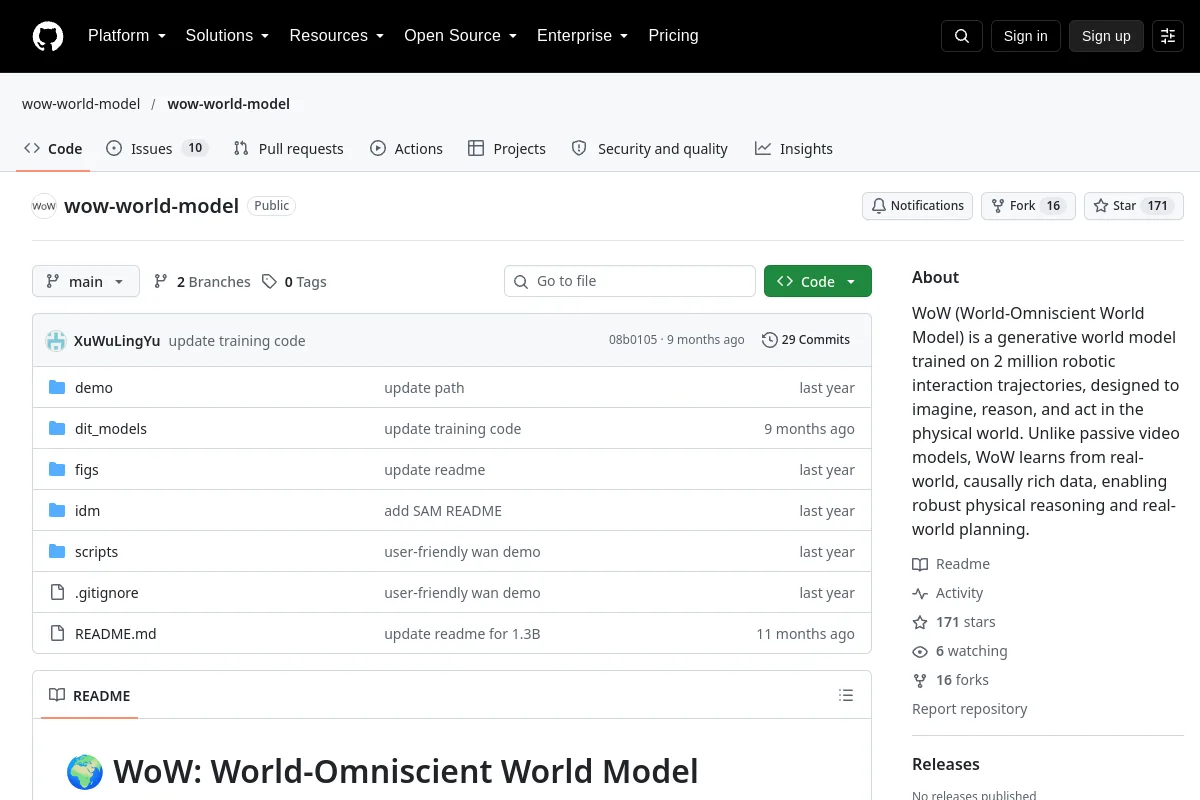Open the Report repository link
Screen dimensions: 1200x800
[x=969, y=709]
